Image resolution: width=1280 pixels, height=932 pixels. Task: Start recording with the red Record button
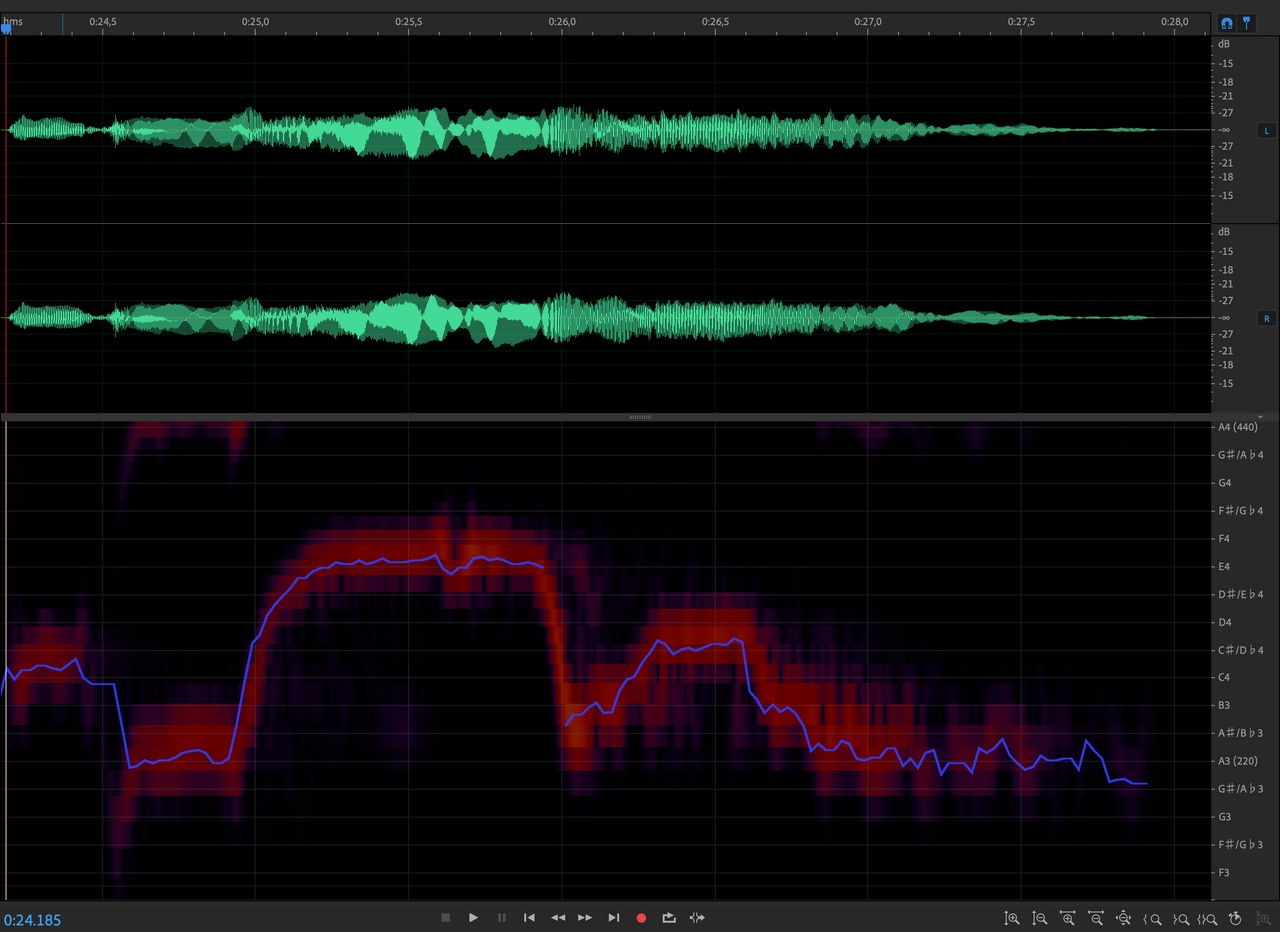pos(641,918)
